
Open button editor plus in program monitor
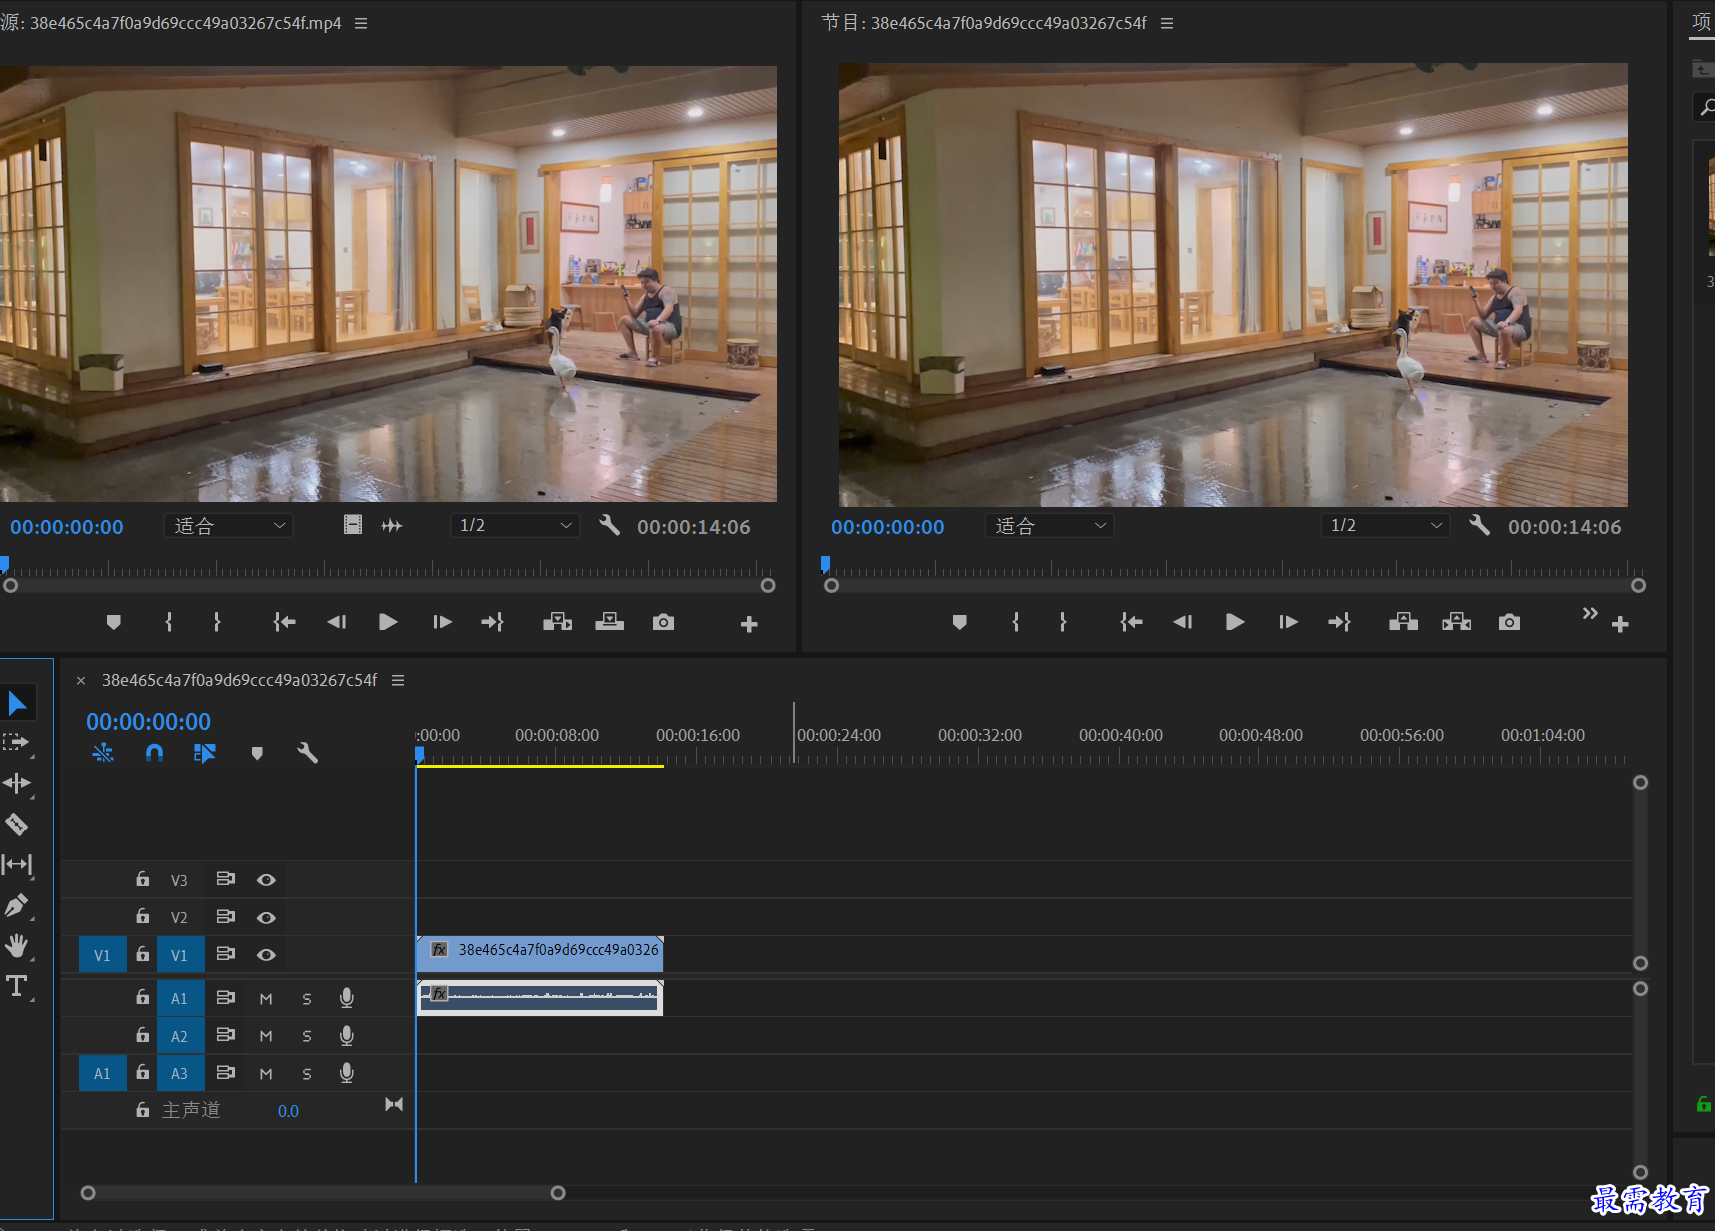point(1620,624)
